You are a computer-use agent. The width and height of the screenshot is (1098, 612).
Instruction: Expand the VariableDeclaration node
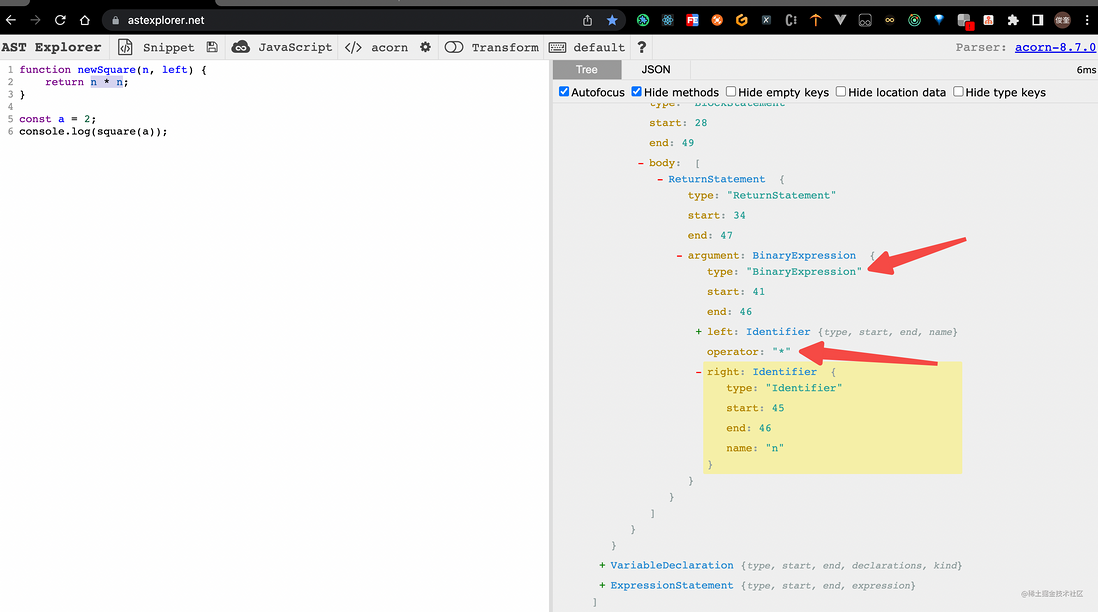[x=602, y=565]
